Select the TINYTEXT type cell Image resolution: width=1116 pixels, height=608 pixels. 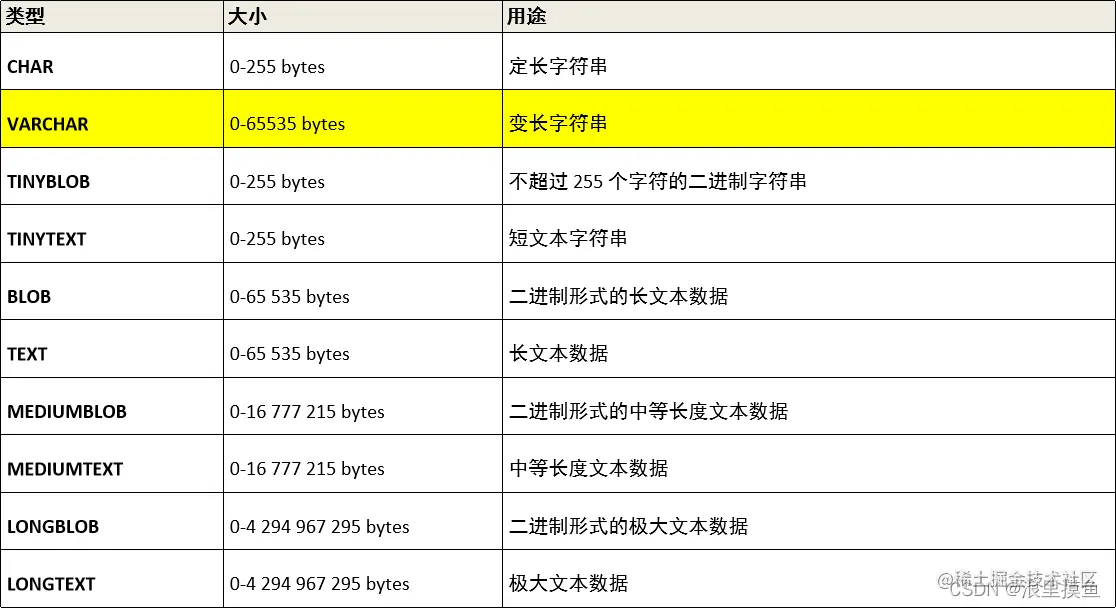pos(112,234)
